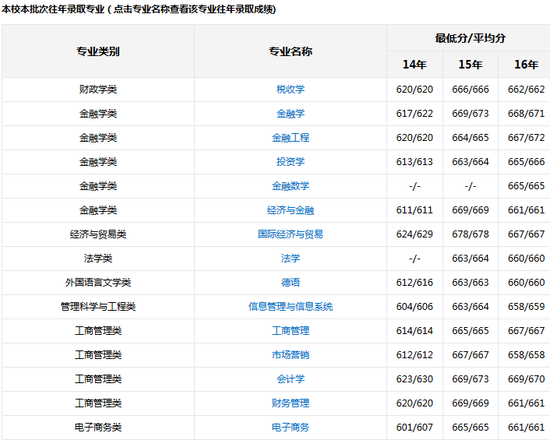This screenshot has width=550, height=440.
Task: Open the 信息管理与信息系统 major link
Action: click(290, 307)
